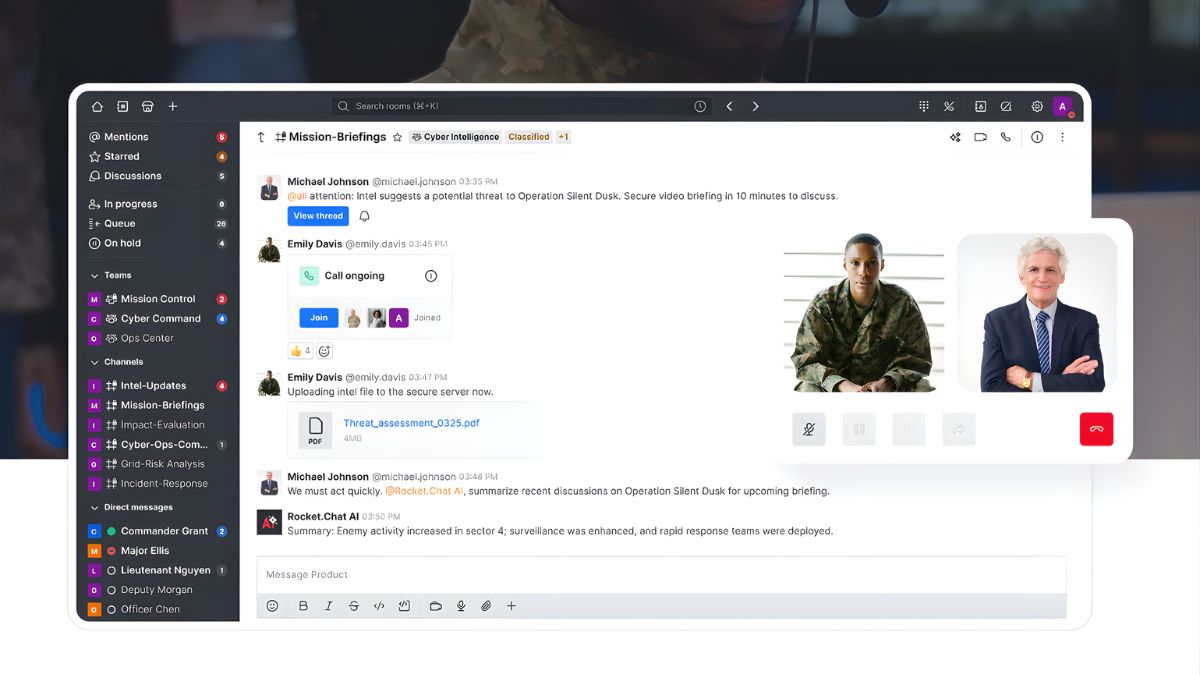Toggle microphone mute in call window
Image resolution: width=1200 pixels, height=675 pixels.
809,429
